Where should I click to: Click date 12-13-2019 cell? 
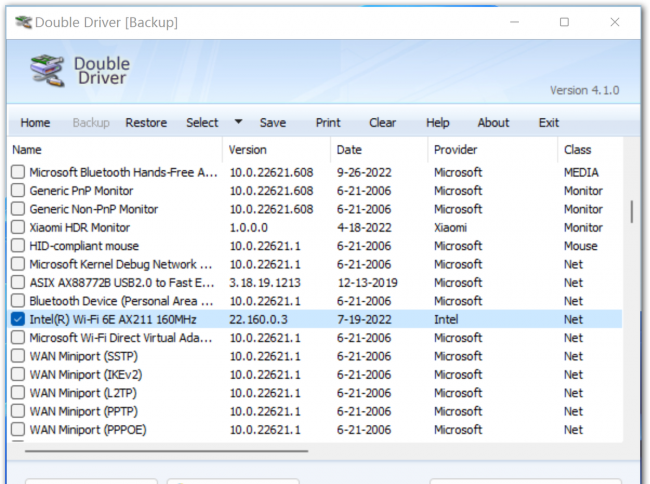click(367, 283)
